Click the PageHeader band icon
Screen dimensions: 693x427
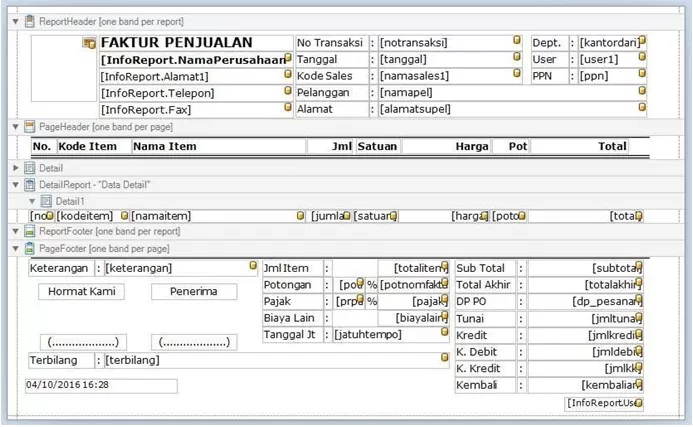pos(29,127)
